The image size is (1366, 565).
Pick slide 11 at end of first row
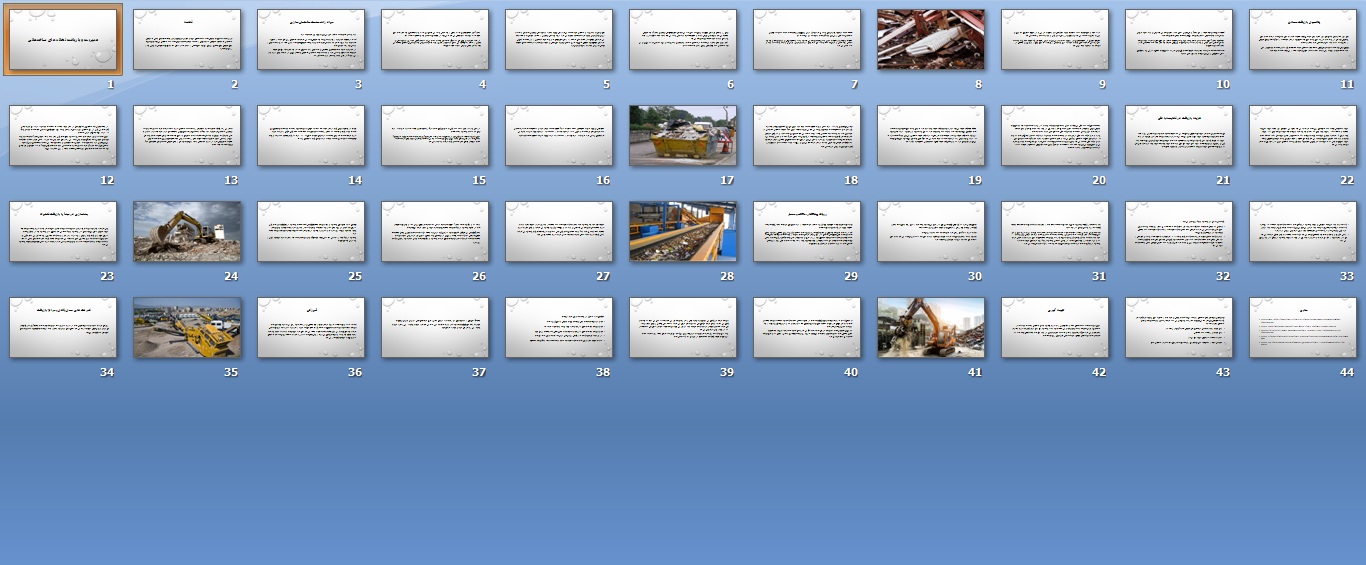coord(1303,40)
